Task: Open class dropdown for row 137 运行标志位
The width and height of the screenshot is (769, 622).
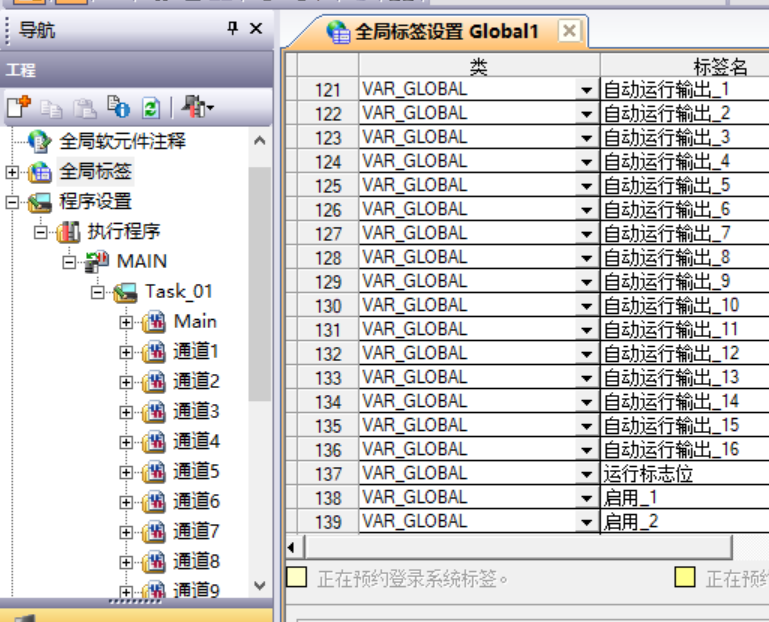Action: point(587,474)
